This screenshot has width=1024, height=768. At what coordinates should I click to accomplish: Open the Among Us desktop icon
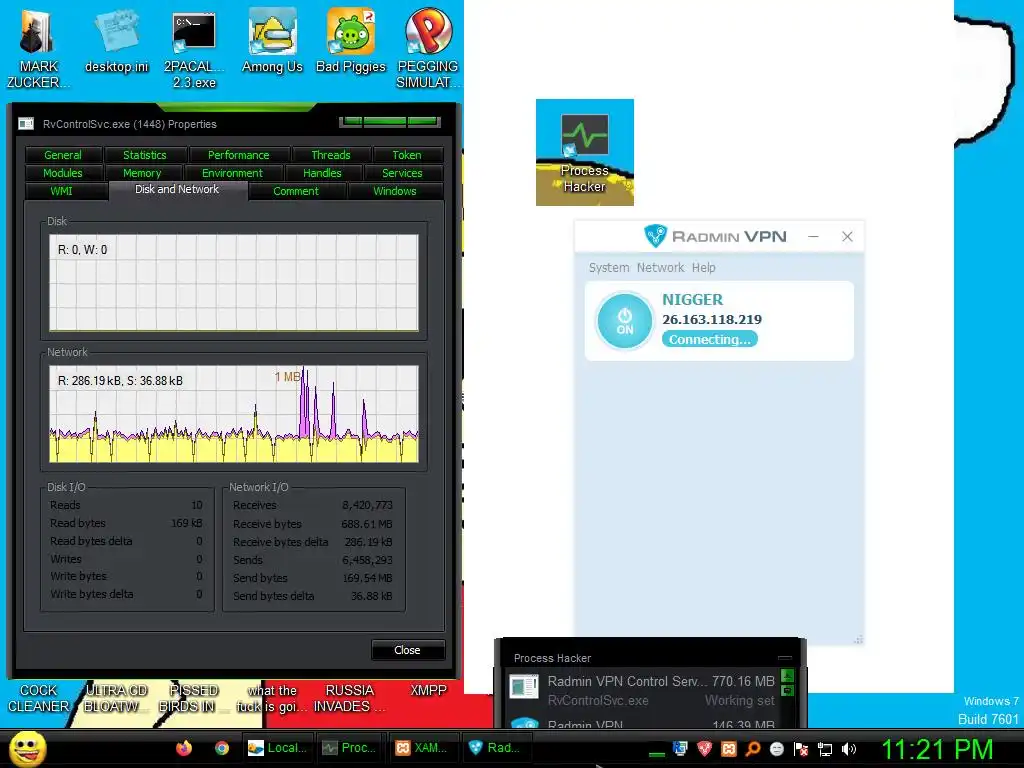tap(272, 42)
